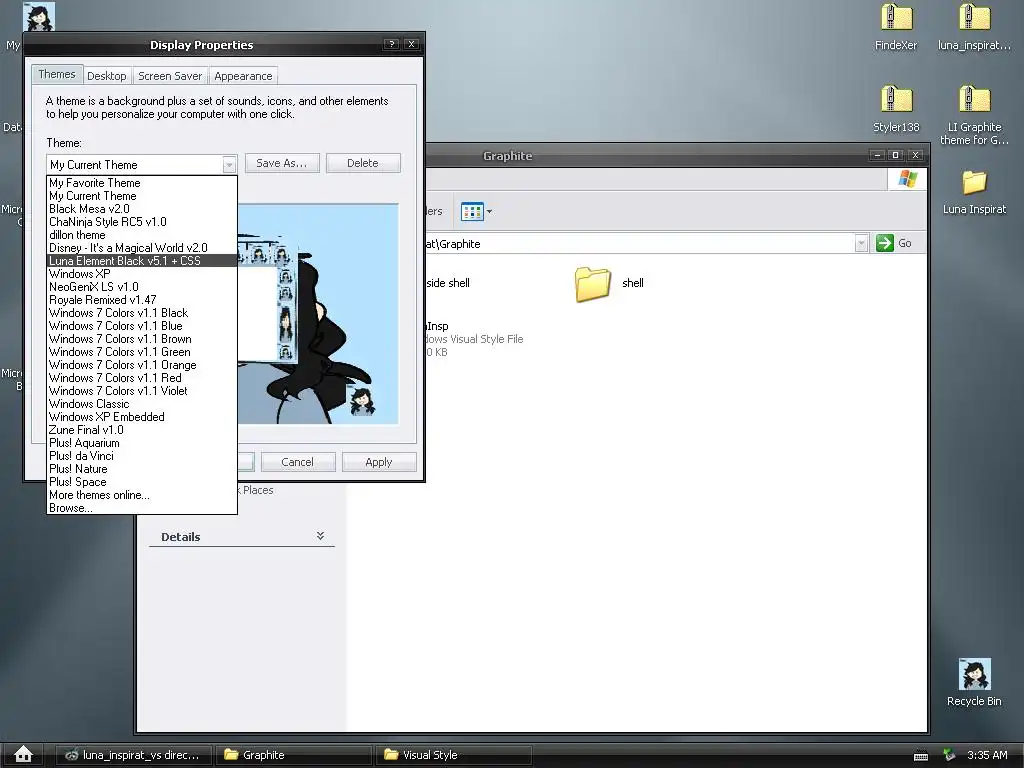Screen dimensions: 1024x768
Task: Choose Windows XP theme
Action: coord(142,274)
